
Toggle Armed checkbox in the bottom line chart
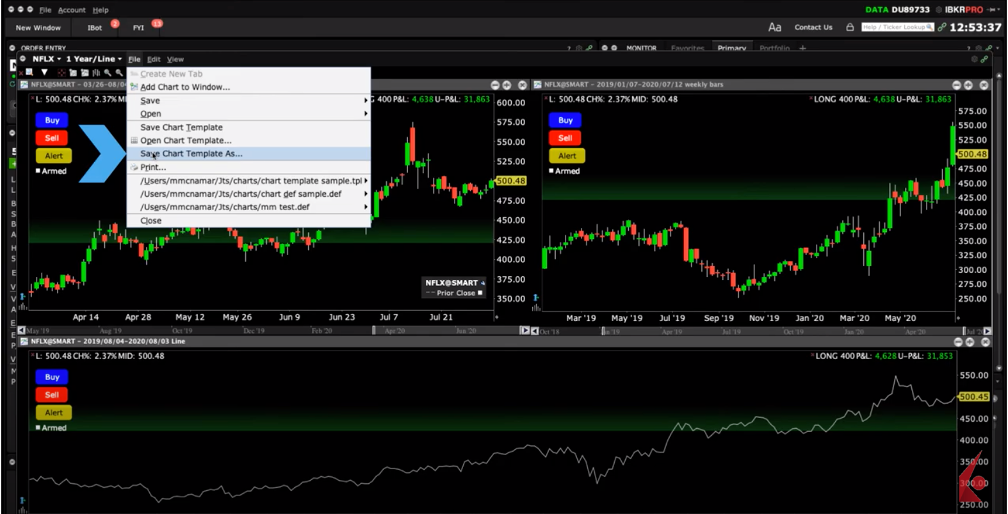(40, 428)
